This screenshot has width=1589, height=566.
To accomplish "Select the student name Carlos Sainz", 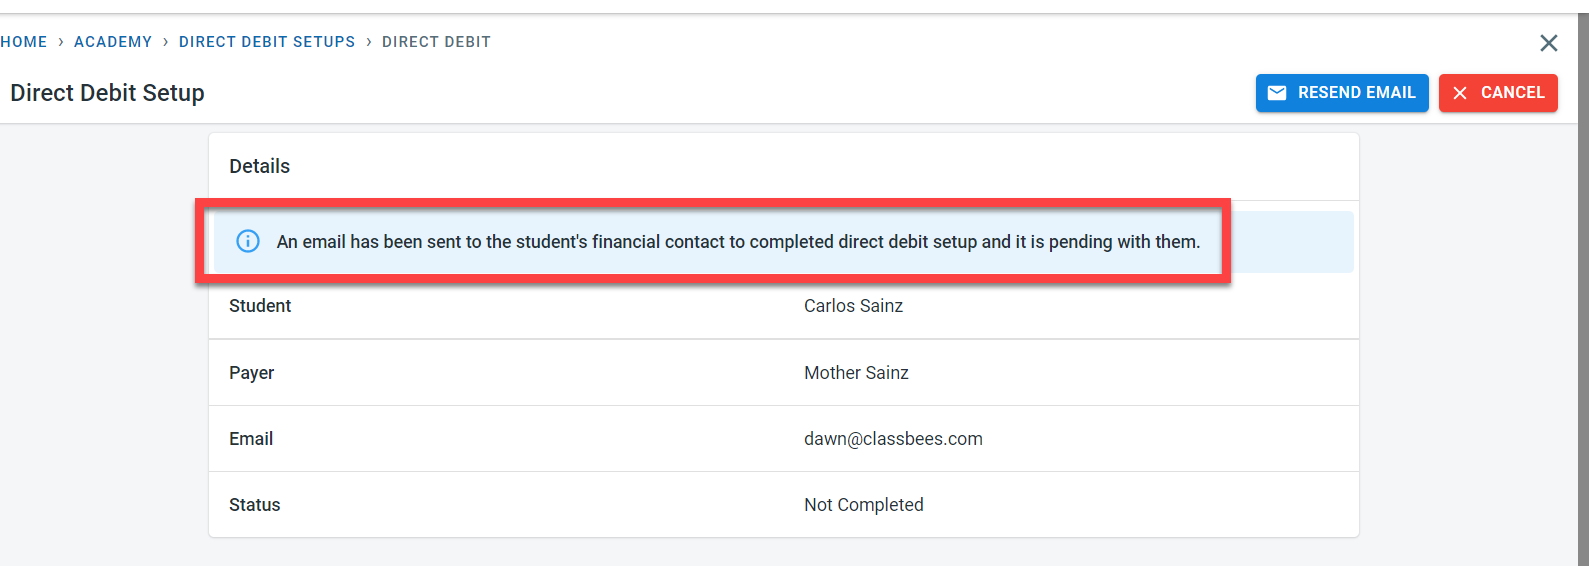I will 853,306.
